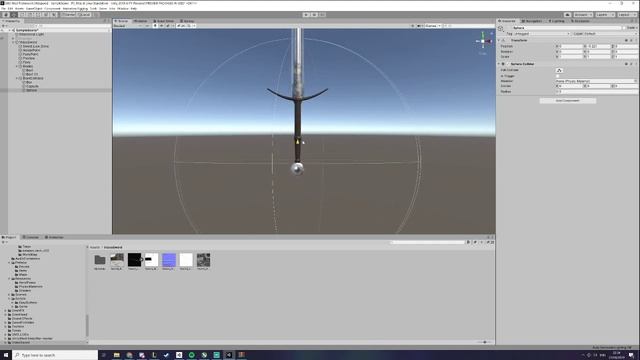Viewport: 640px width, 360px height.
Task: Select the blue normal map thumbnail
Action: click(169, 260)
